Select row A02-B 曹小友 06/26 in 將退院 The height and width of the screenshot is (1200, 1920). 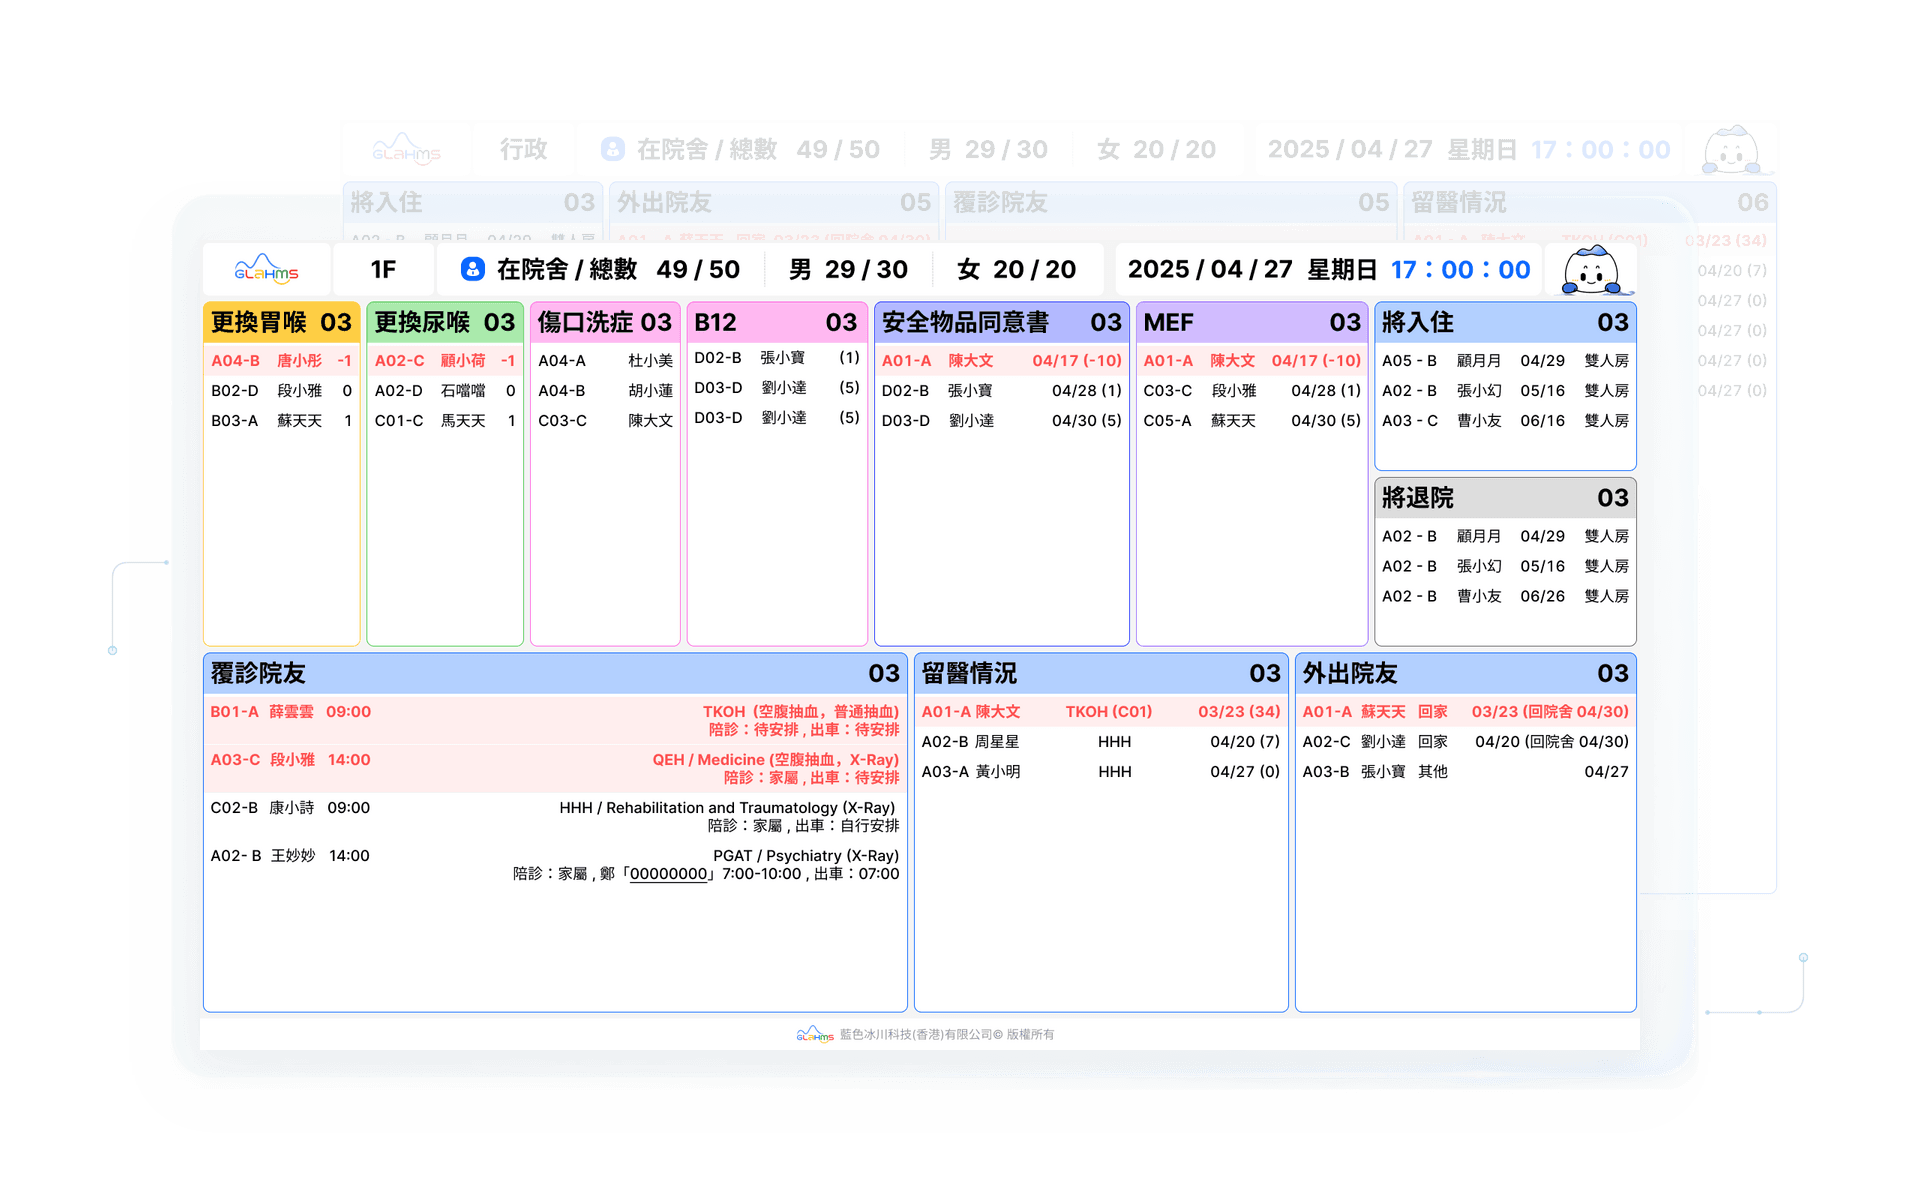pos(1505,596)
